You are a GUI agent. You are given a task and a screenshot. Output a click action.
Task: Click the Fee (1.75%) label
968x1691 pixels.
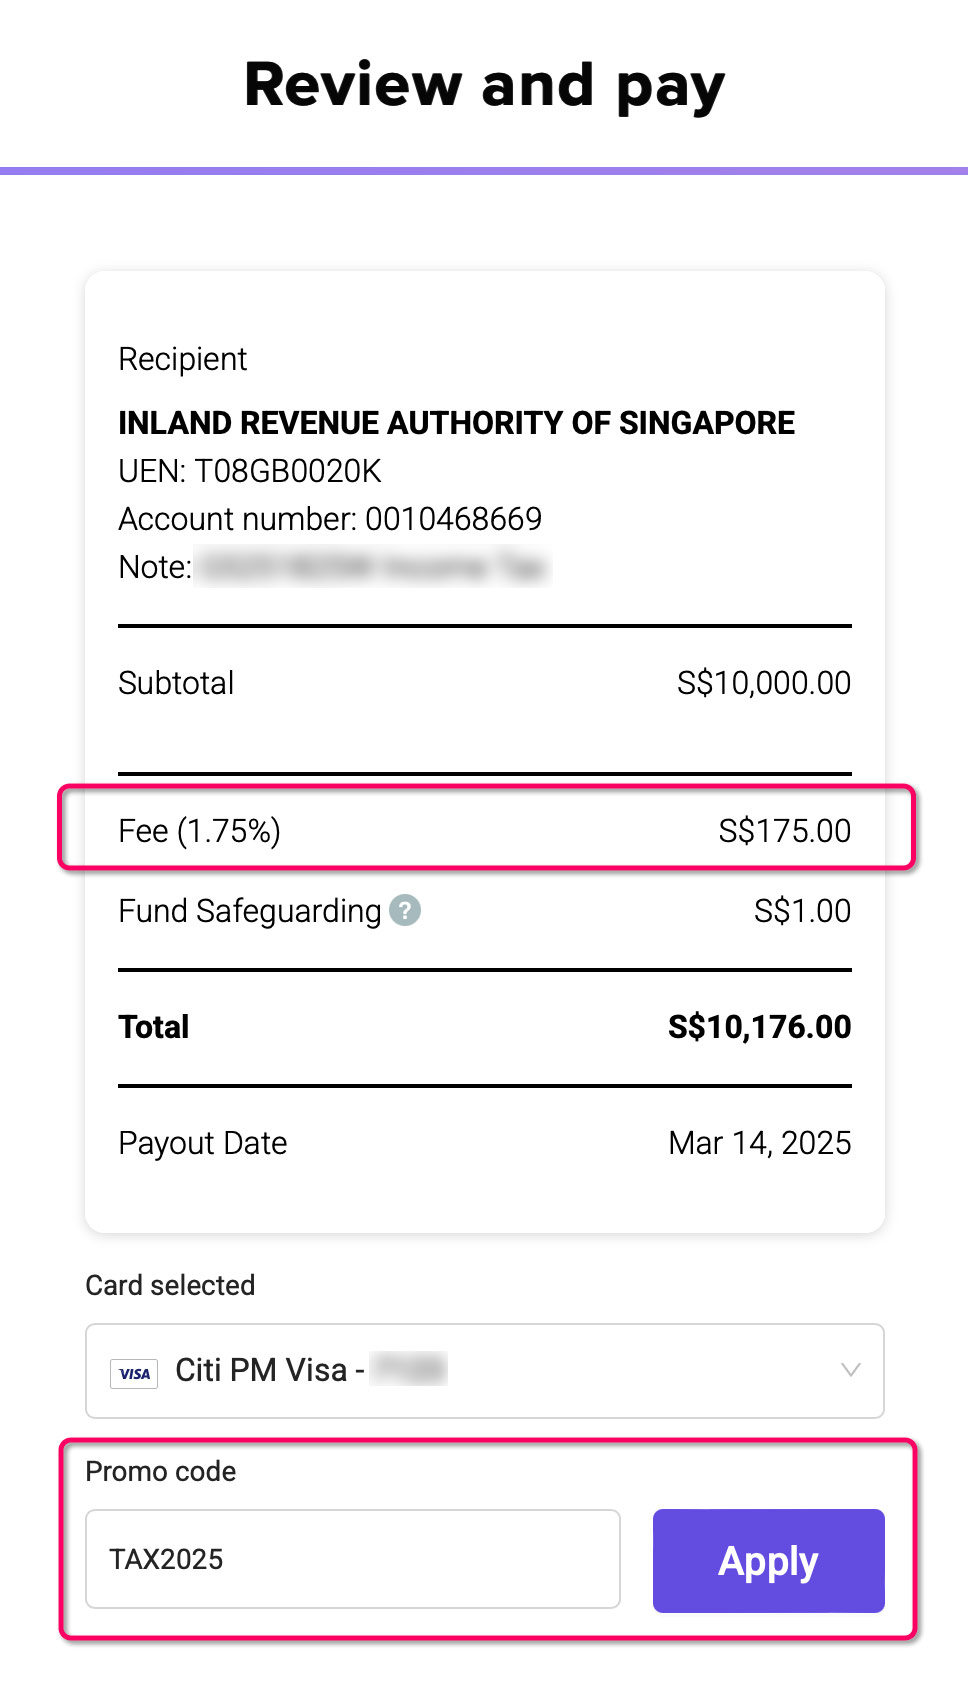pos(199,831)
